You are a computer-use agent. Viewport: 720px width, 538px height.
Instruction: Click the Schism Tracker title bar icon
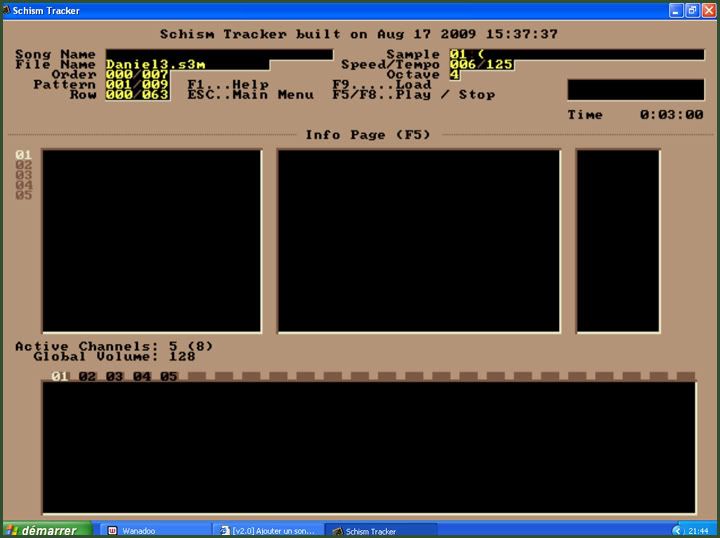6,10
